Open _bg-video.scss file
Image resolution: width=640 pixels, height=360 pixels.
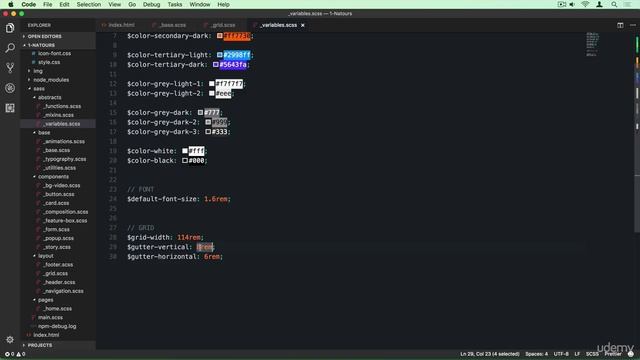point(61,186)
